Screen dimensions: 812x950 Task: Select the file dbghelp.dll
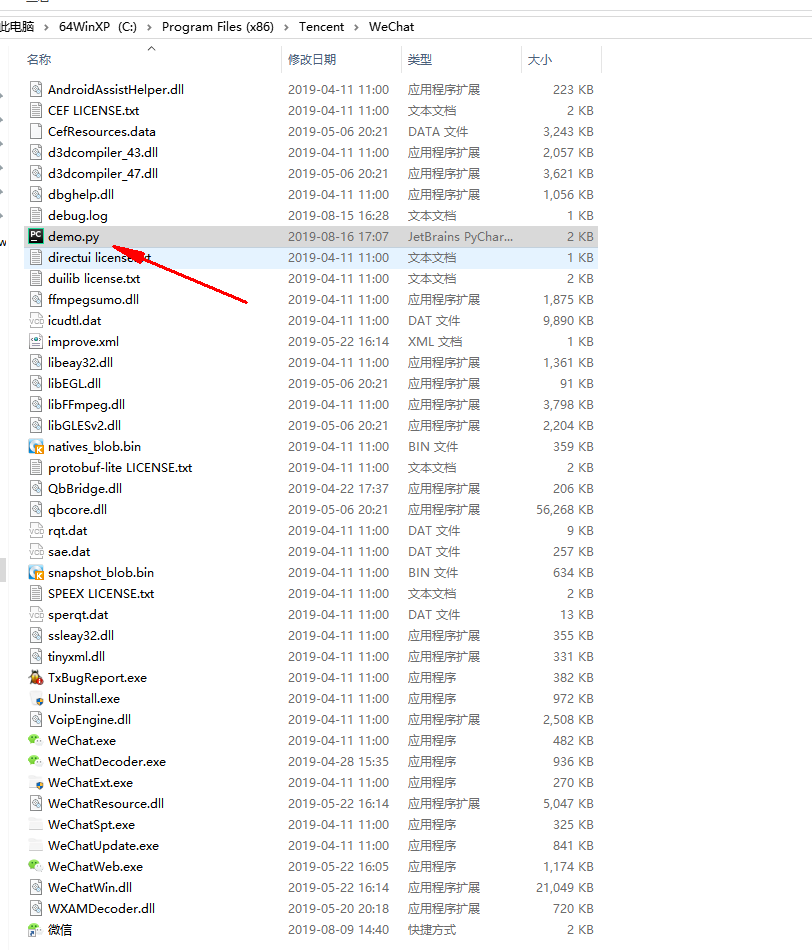click(81, 194)
